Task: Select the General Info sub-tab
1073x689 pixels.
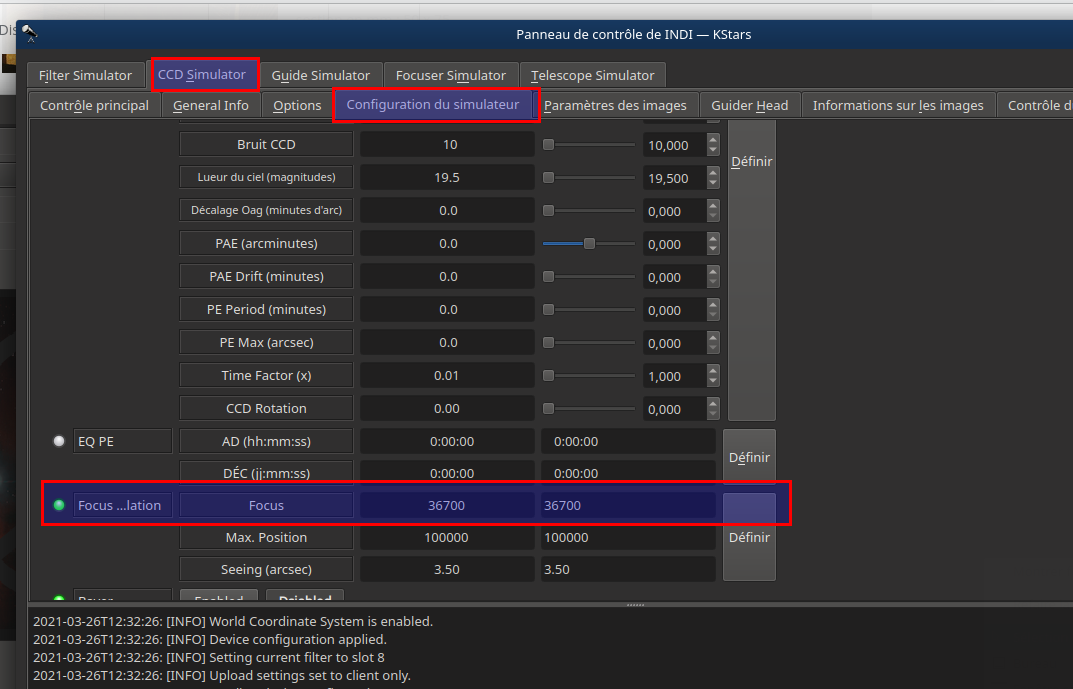Action: pyautogui.click(x=211, y=105)
